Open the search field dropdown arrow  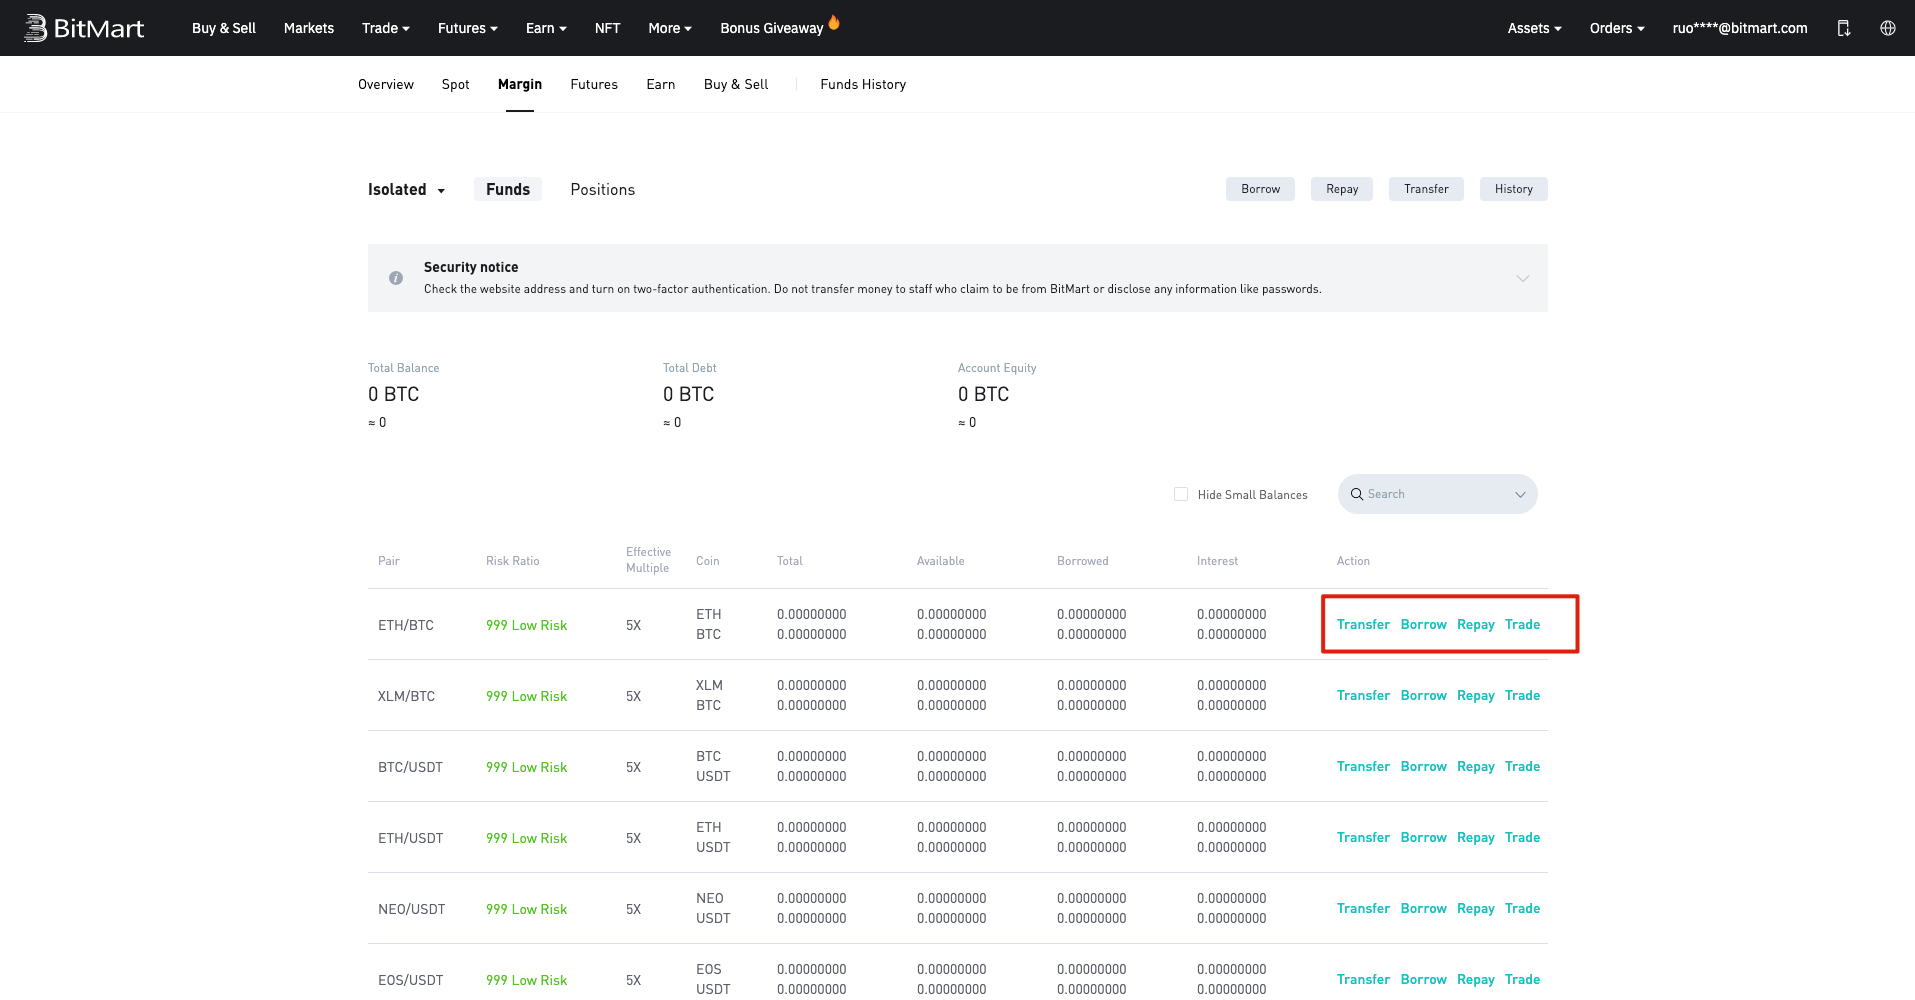1520,494
